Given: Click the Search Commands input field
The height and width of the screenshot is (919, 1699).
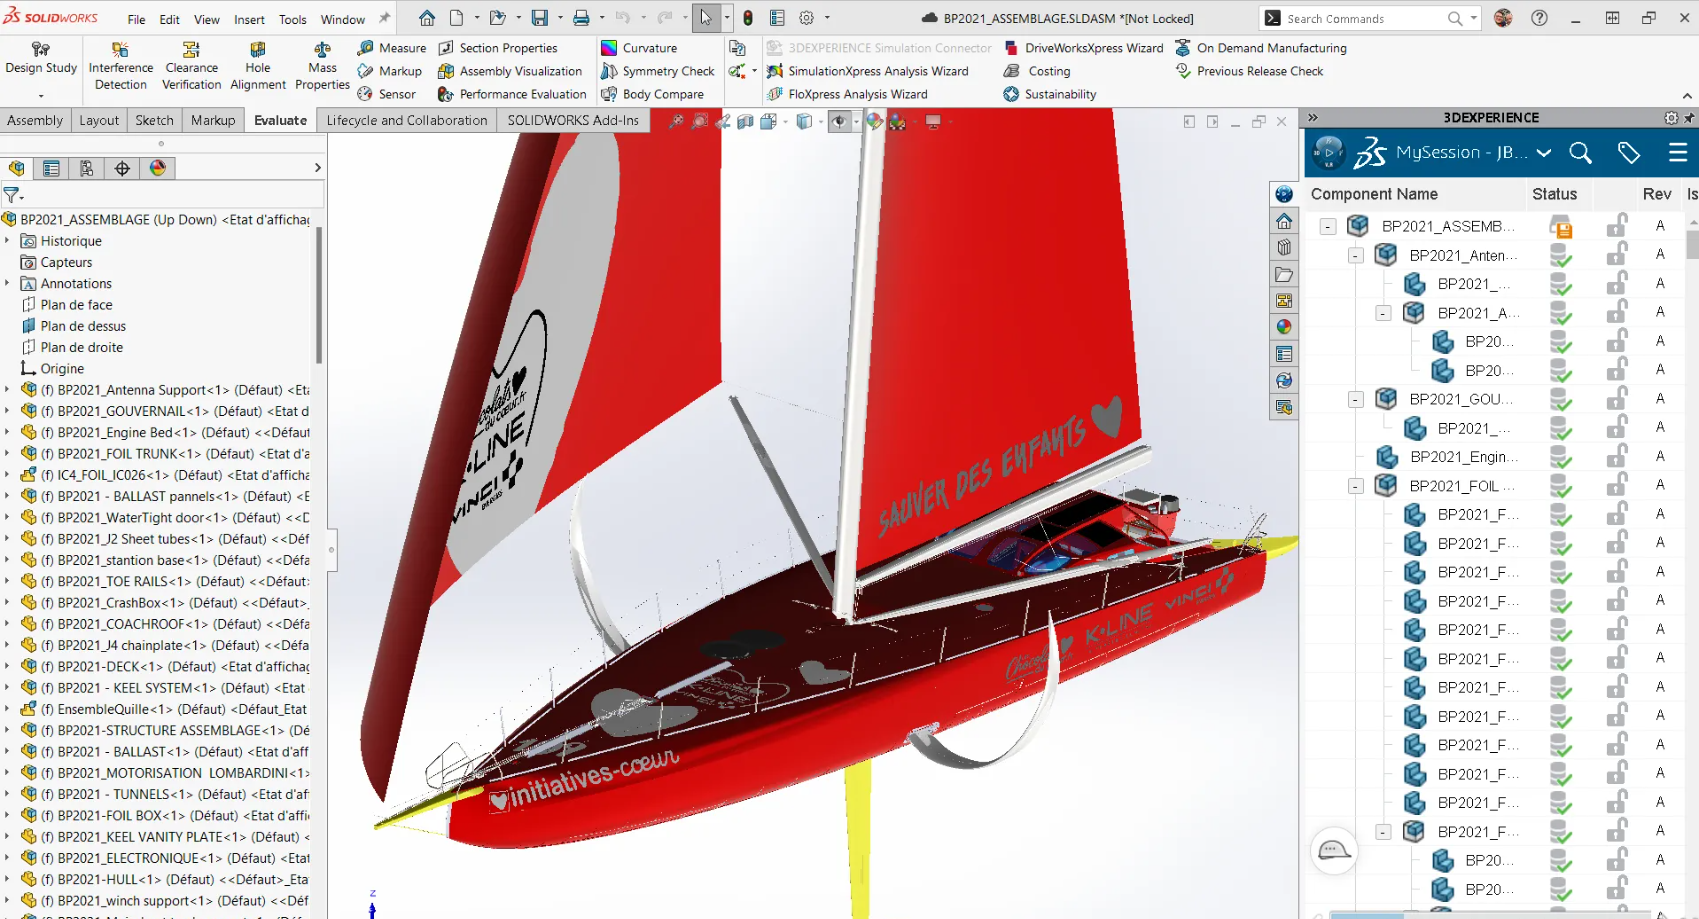Looking at the screenshot, I should pyautogui.click(x=1360, y=19).
